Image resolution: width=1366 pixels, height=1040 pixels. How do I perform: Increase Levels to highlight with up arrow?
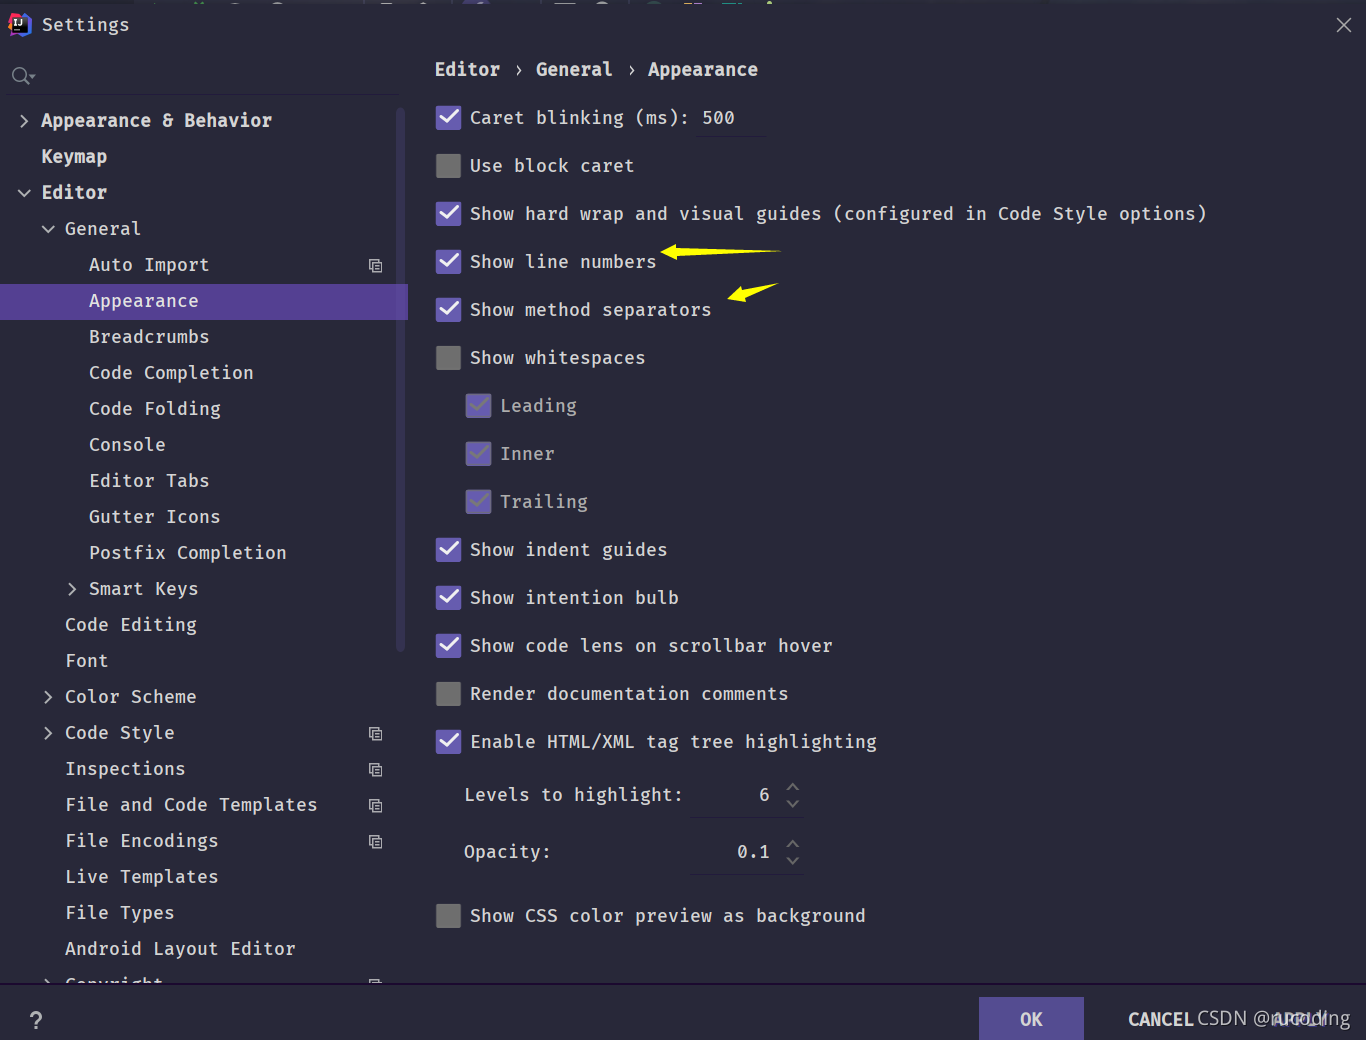tap(792, 787)
